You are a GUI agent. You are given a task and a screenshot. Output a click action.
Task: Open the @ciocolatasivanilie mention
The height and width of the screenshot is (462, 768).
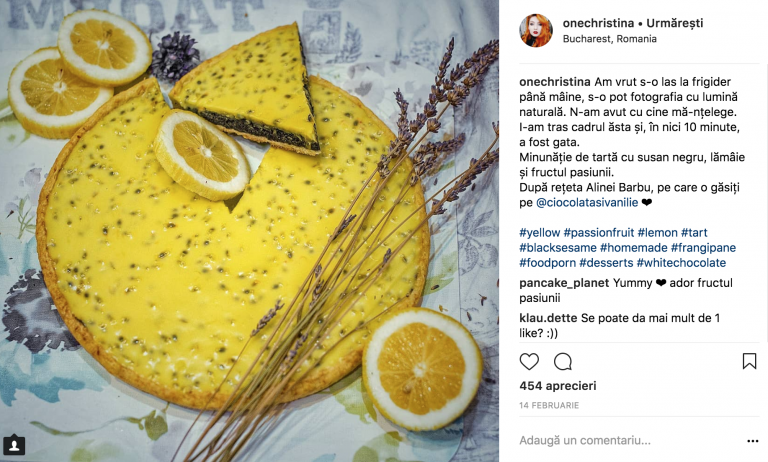[x=587, y=202]
